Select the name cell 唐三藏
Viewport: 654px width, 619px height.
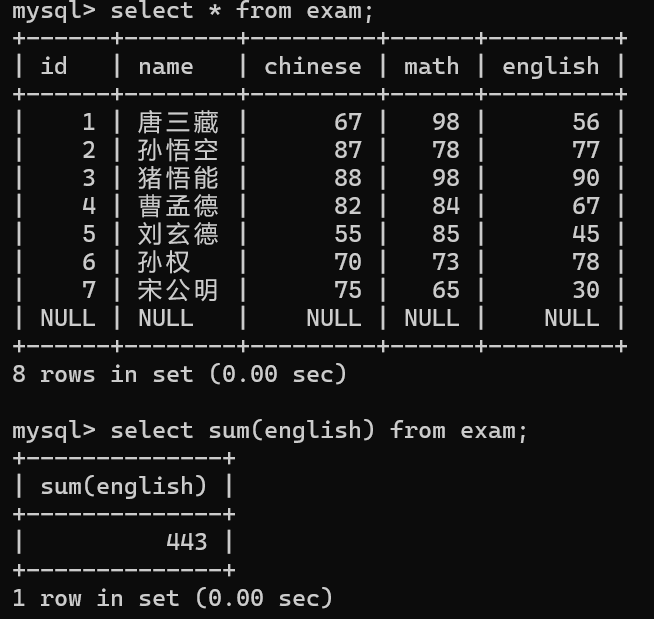pyautogui.click(x=178, y=122)
